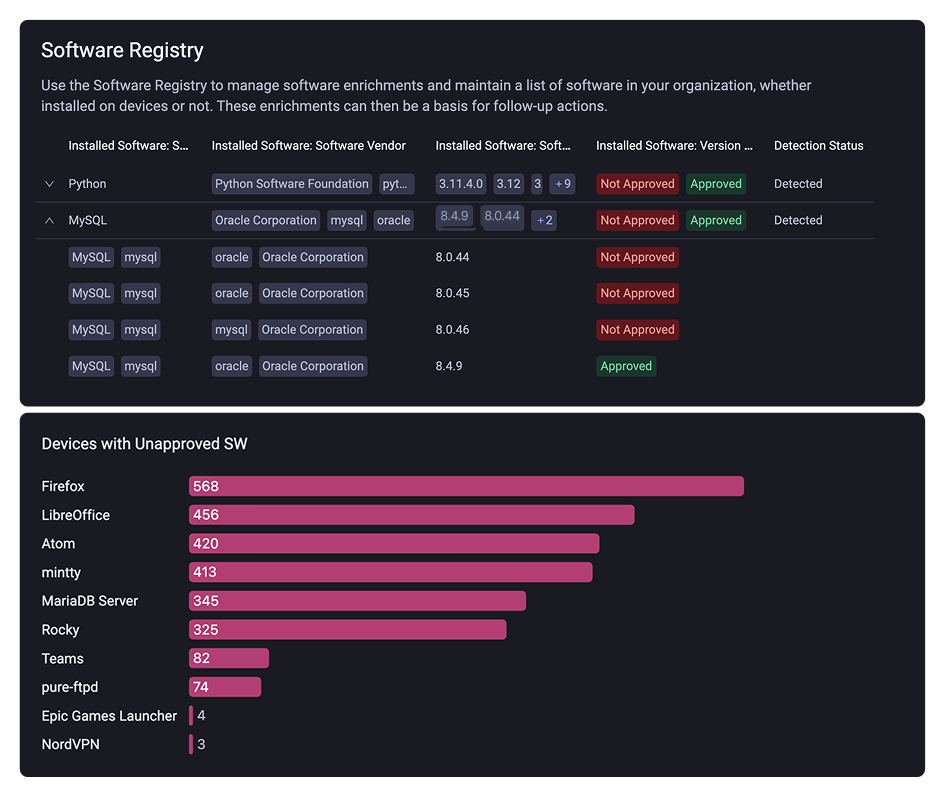This screenshot has height=797, width=945.
Task: Click 8.0.44 version tag in MySQL parent row
Action: 502,216
